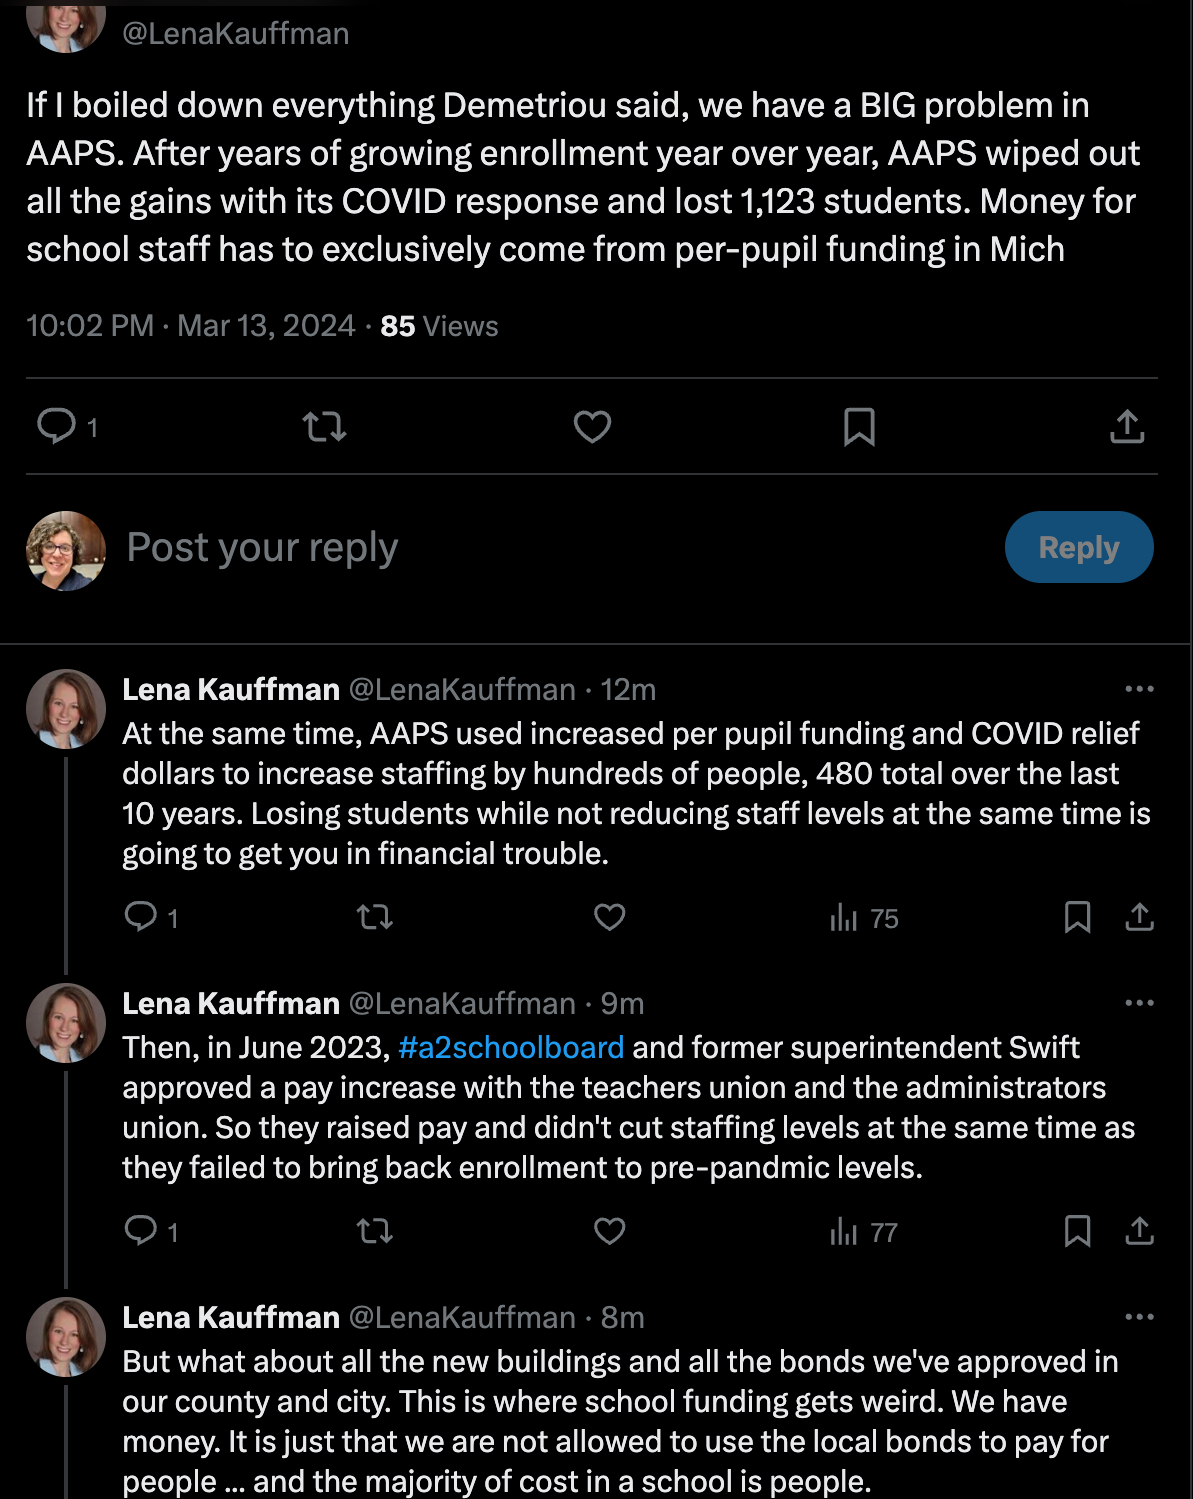The height and width of the screenshot is (1499, 1193).
Task: Open replies on the main post
Action: coord(57,427)
